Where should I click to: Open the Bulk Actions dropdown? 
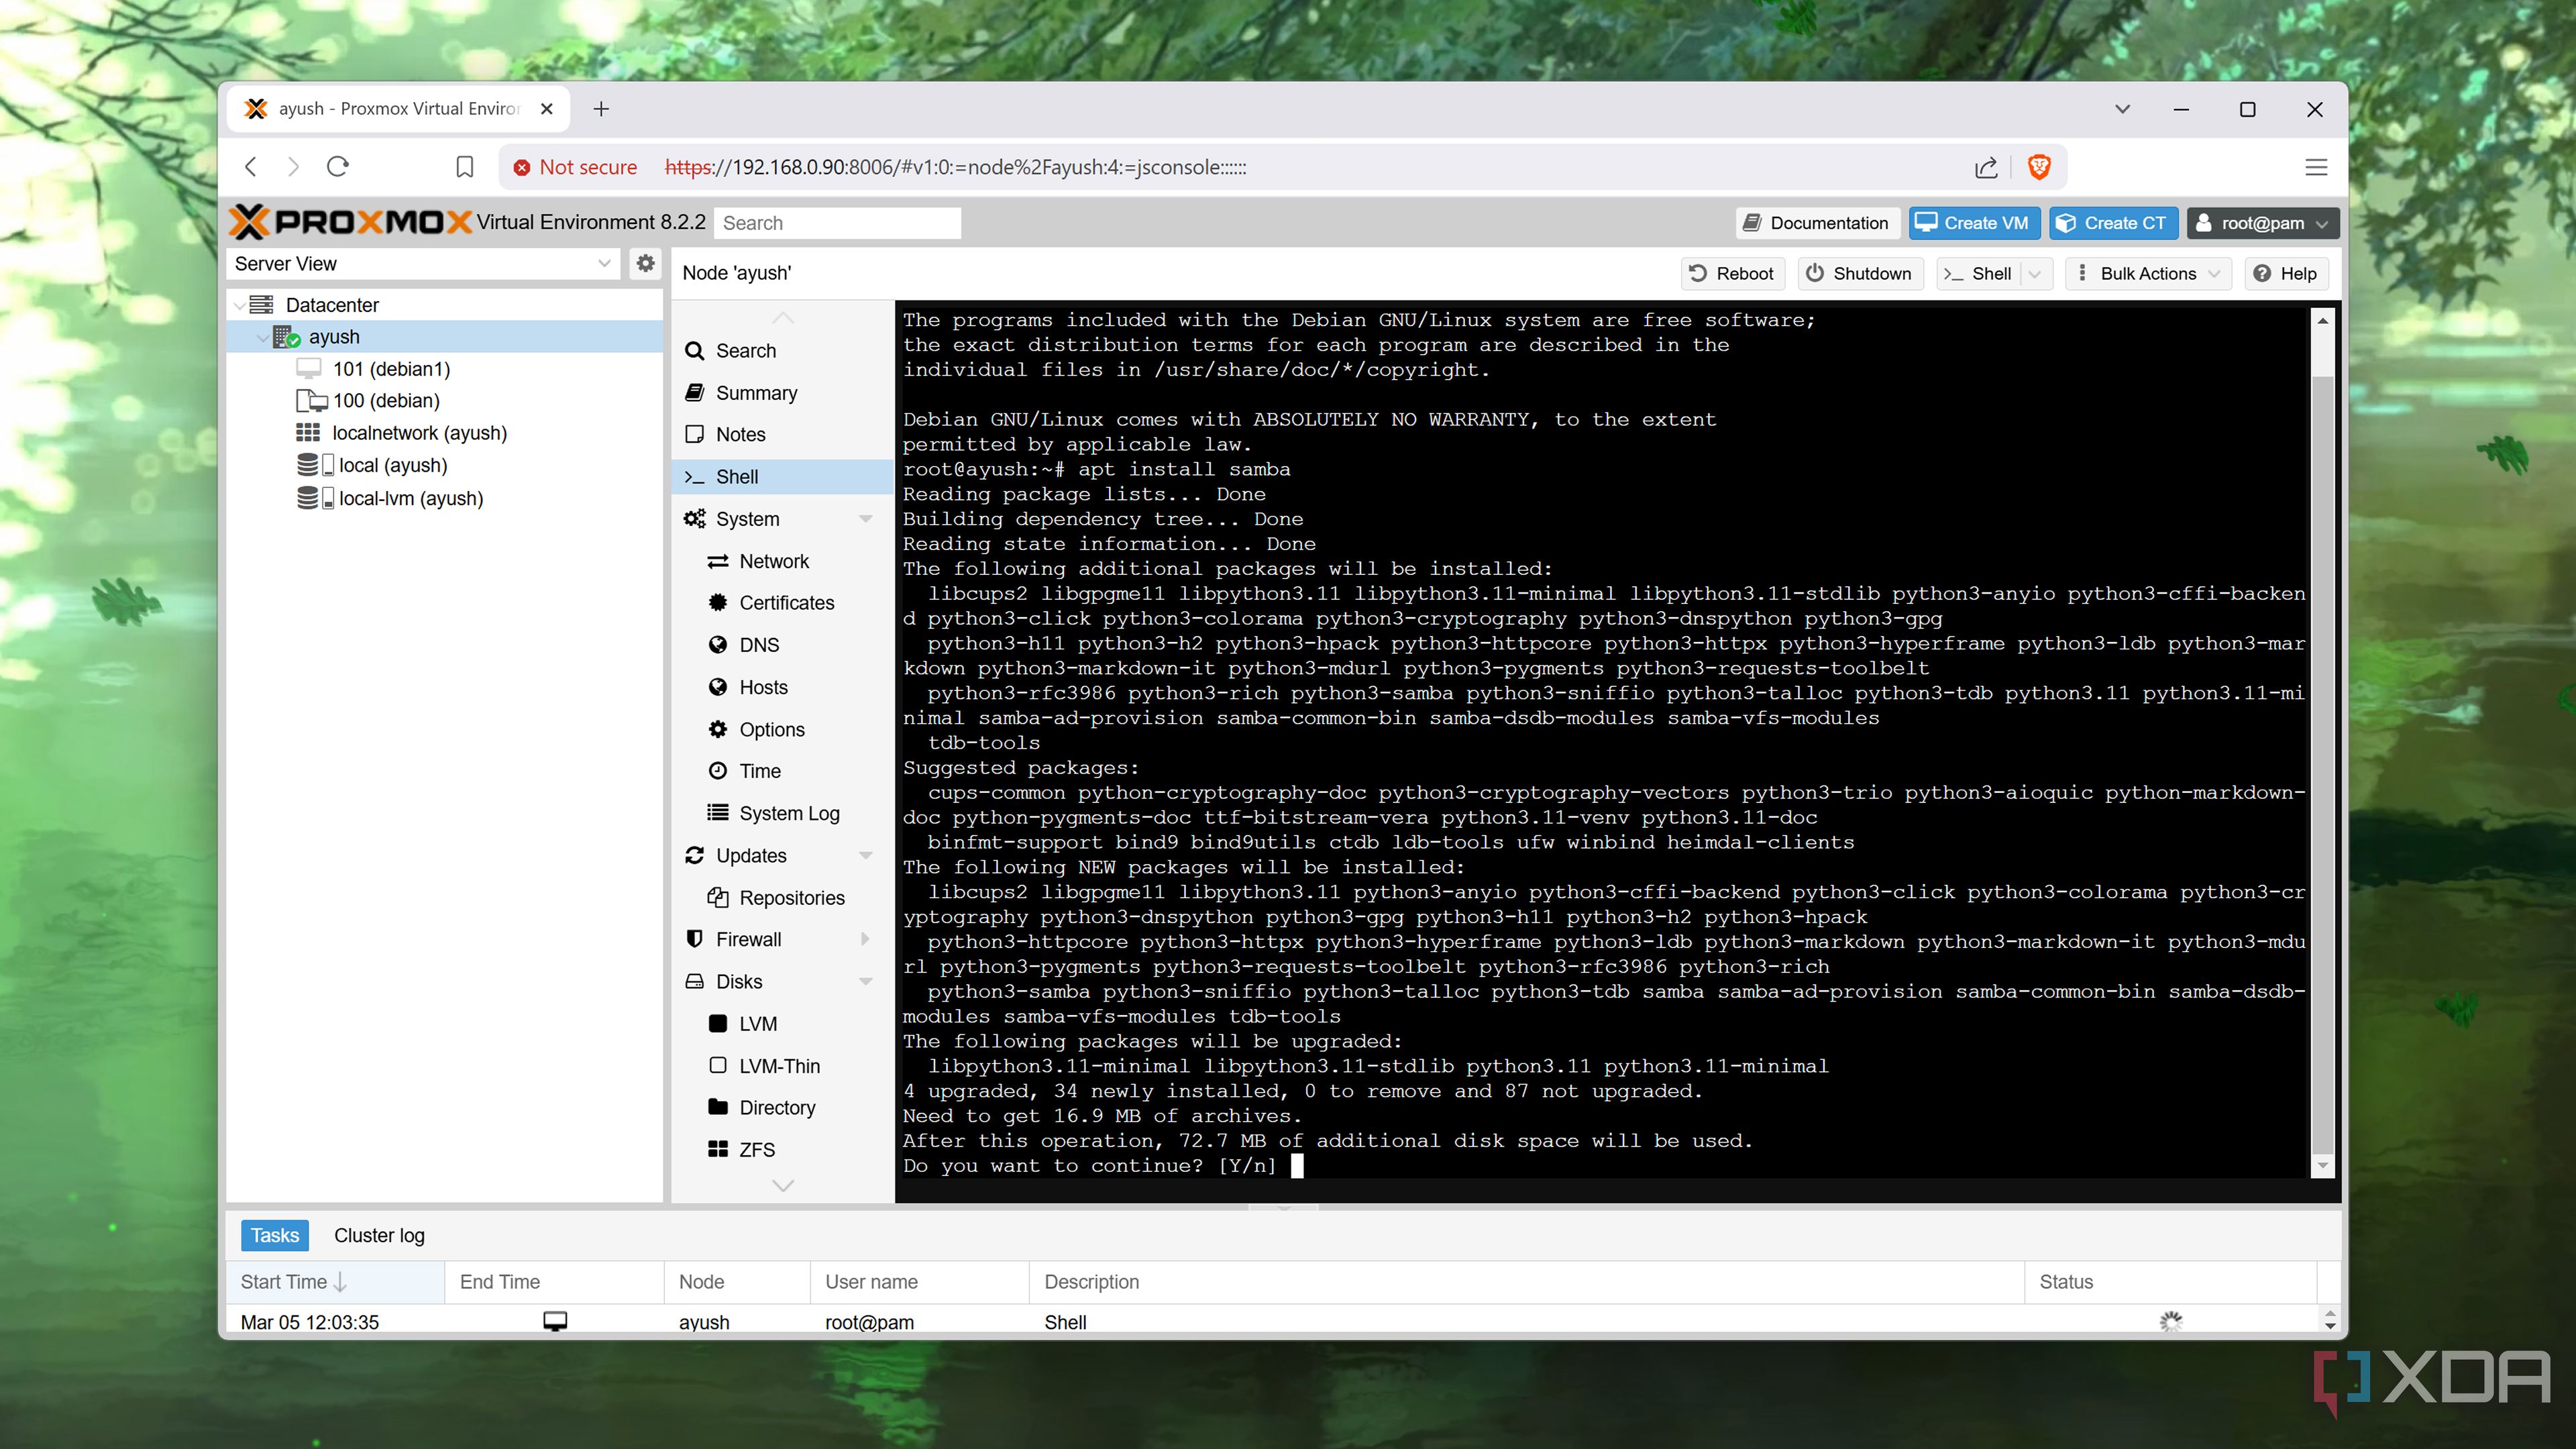(x=2148, y=274)
